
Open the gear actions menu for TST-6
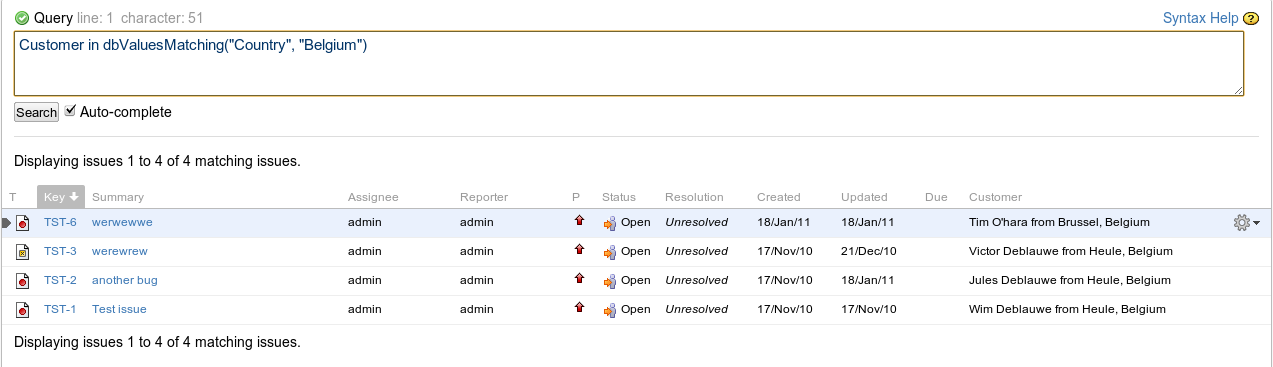(1246, 223)
